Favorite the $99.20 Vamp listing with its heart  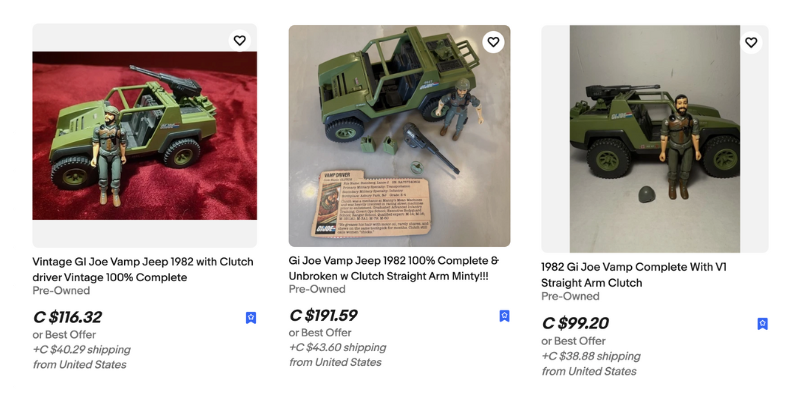point(751,42)
